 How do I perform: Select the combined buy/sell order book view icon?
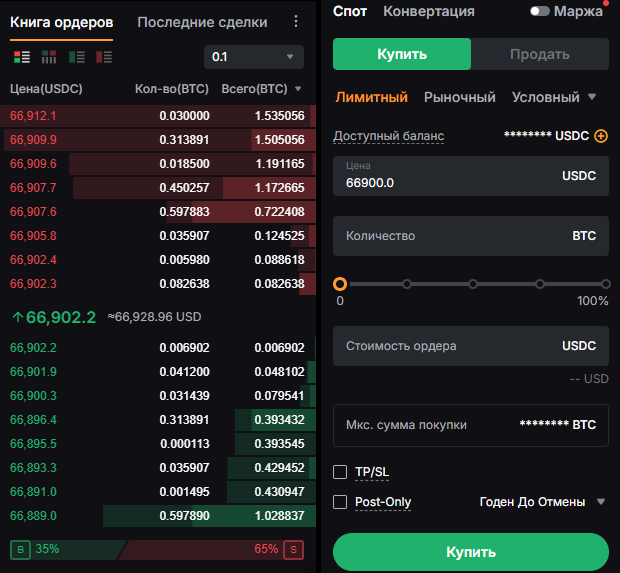(22, 57)
